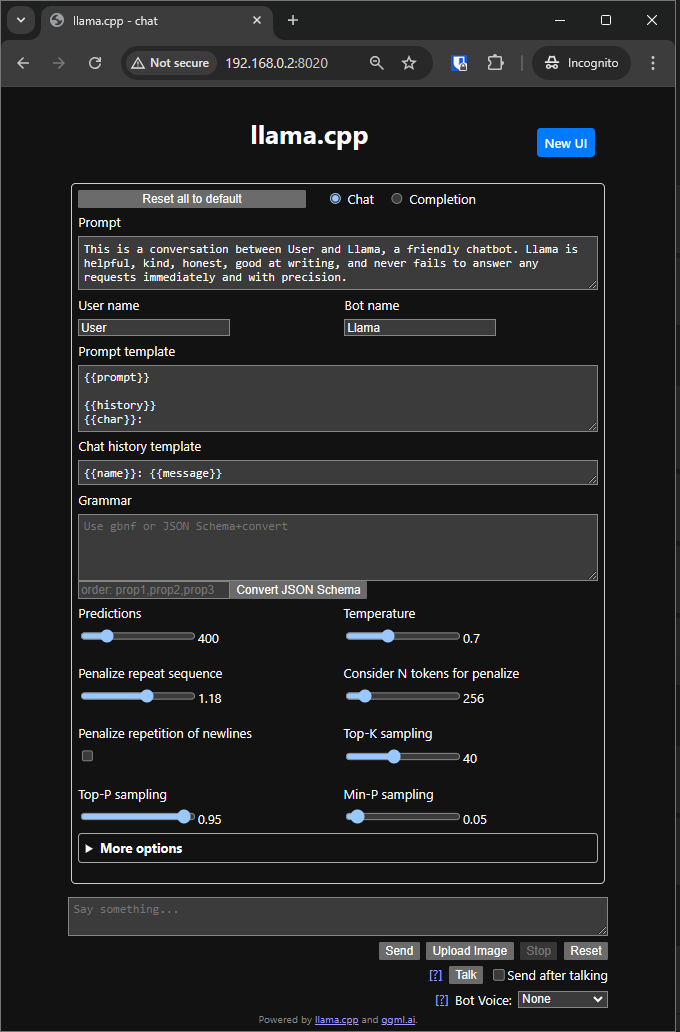680x1032 pixels.
Task: Click the address bar URL 192.168.0.2:8020
Action: point(276,63)
